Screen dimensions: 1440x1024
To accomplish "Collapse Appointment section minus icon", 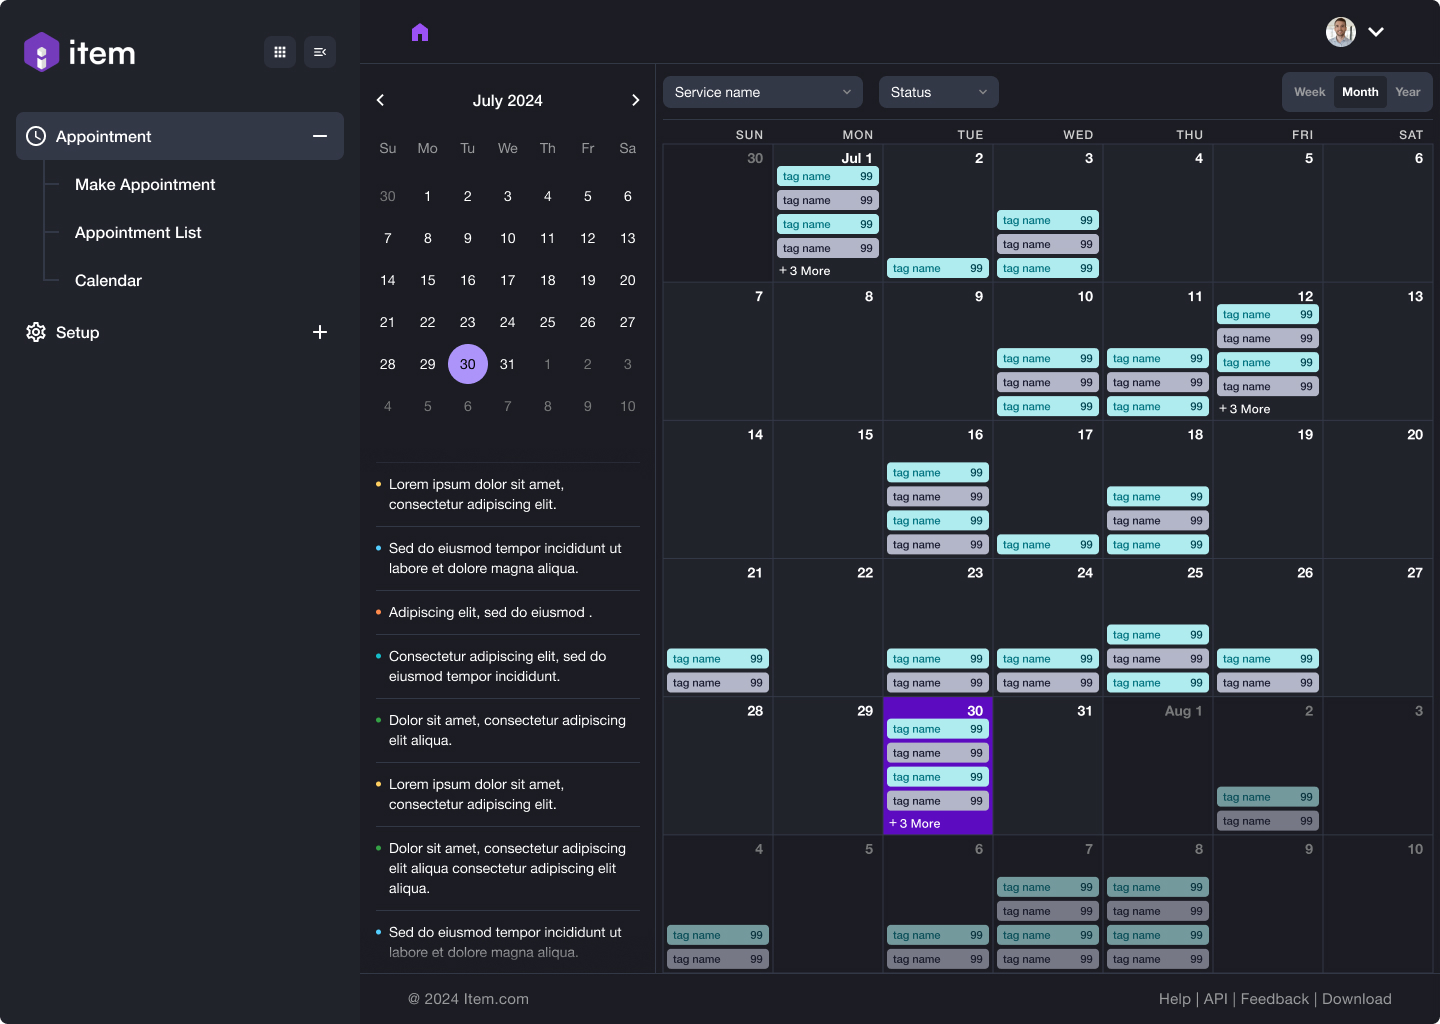I will pyautogui.click(x=320, y=136).
